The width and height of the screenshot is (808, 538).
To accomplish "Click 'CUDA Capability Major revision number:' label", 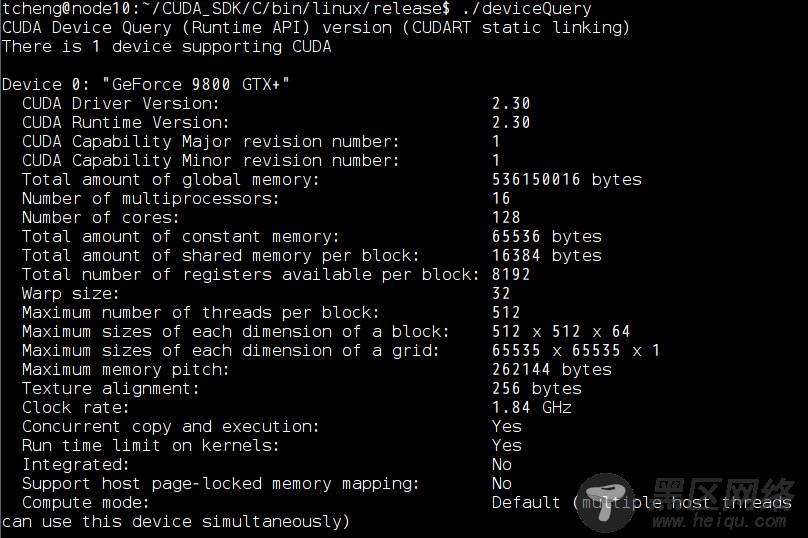I will (211, 142).
